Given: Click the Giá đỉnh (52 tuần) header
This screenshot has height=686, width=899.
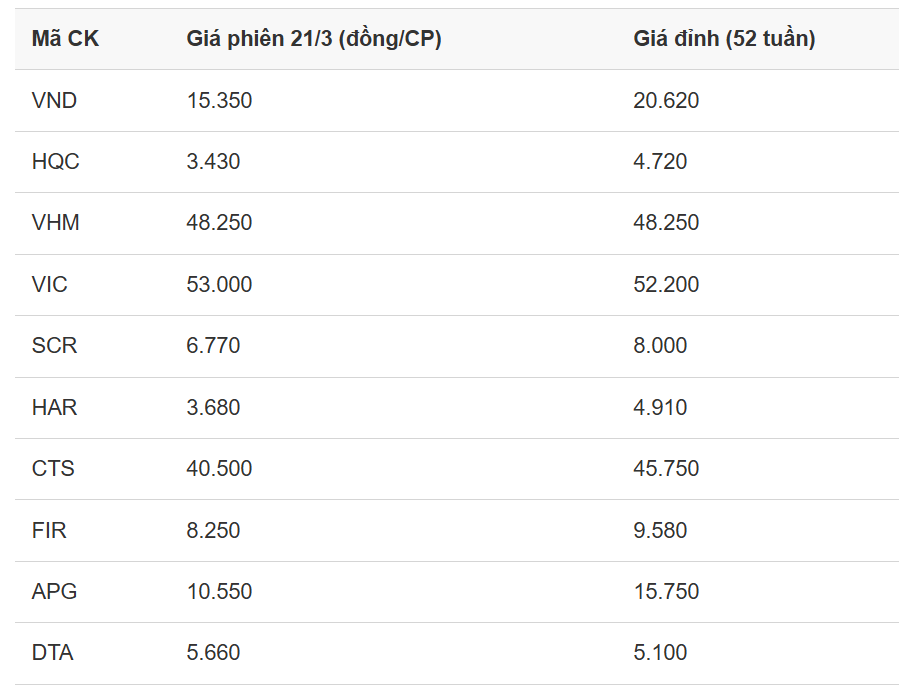Looking at the screenshot, I should (x=724, y=39).
